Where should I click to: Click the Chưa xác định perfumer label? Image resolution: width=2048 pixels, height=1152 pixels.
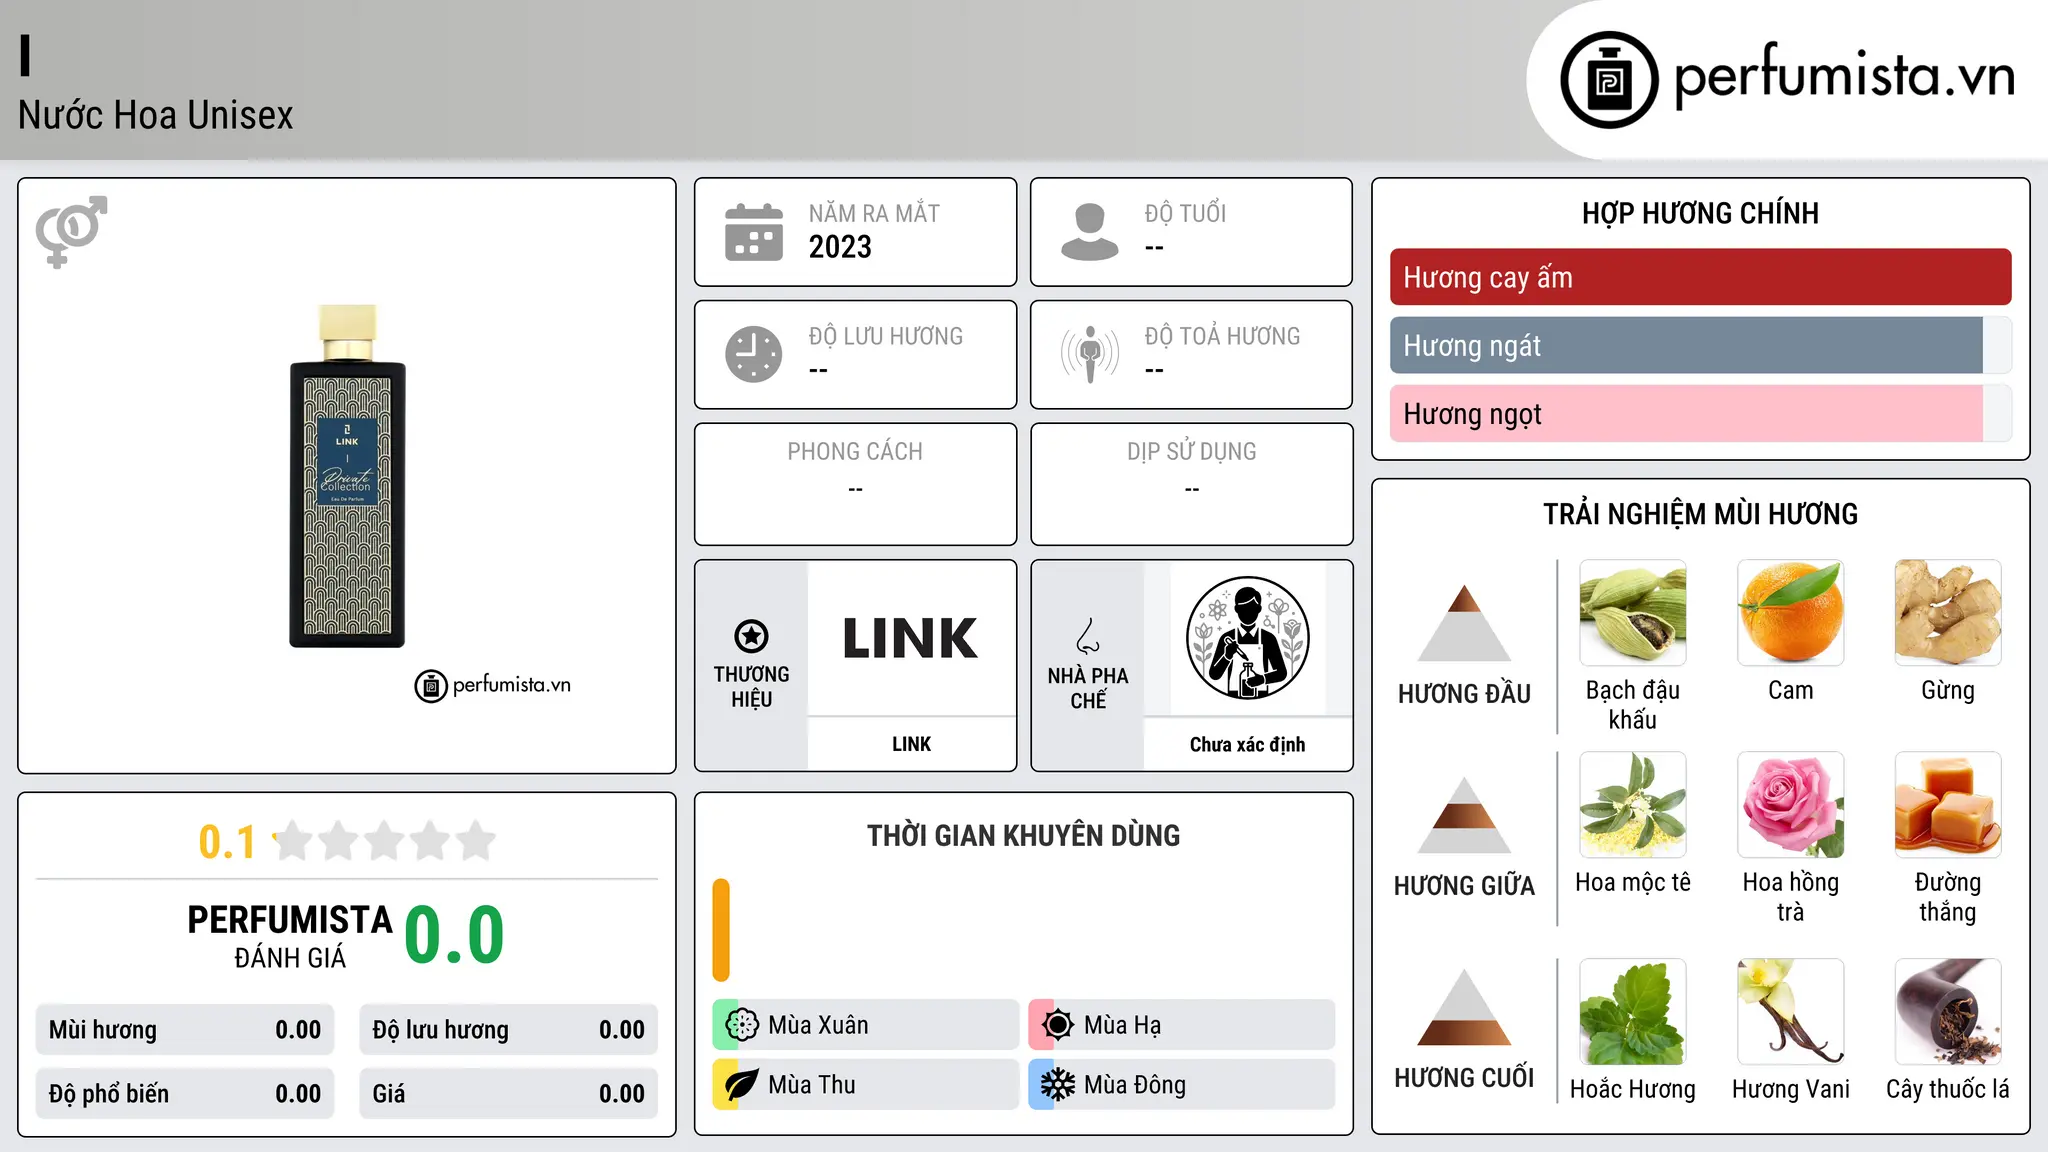(1247, 744)
